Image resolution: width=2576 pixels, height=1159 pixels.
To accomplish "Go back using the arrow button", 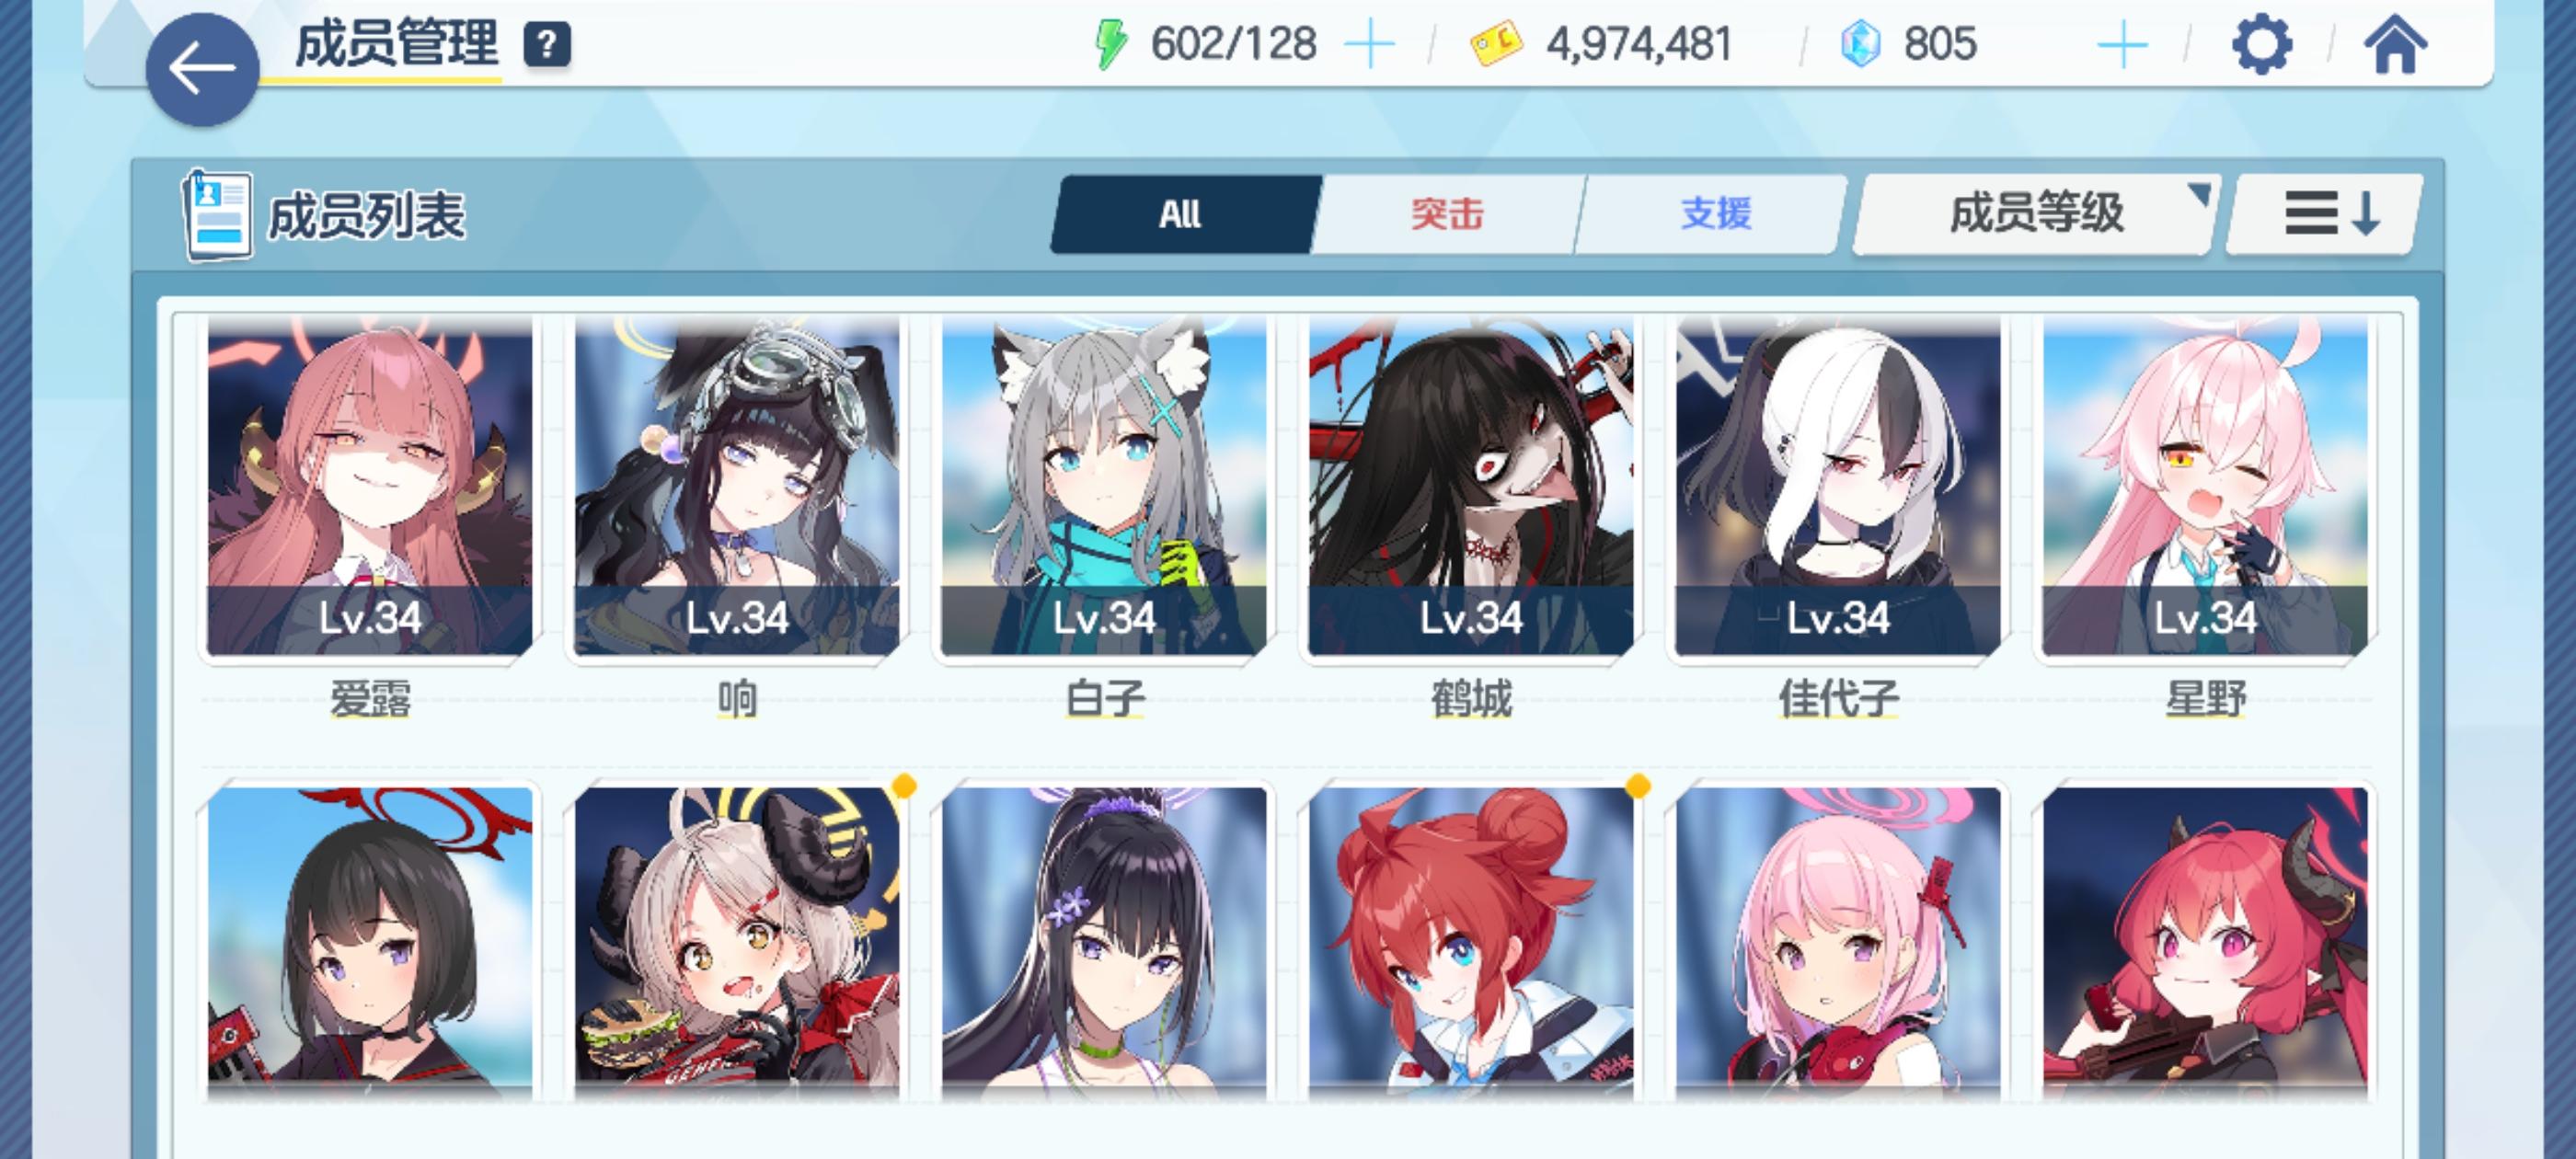I will point(202,69).
